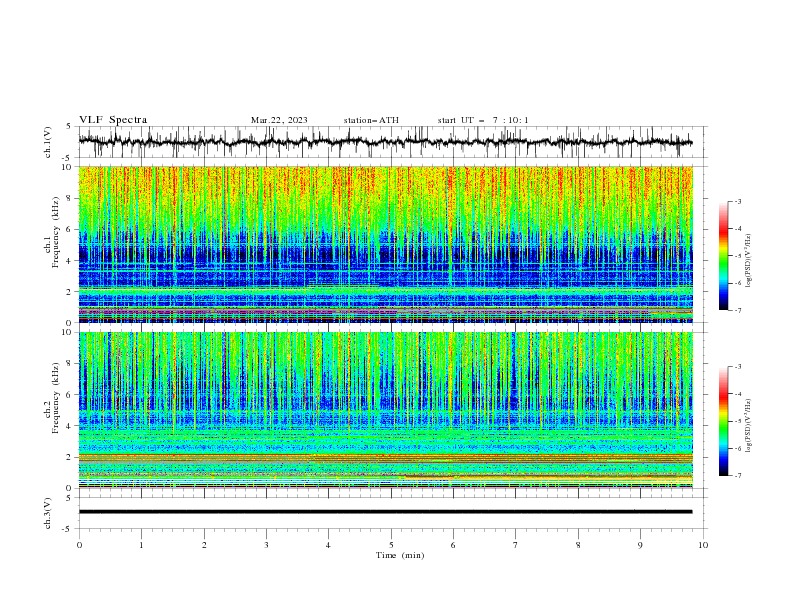The height and width of the screenshot is (612, 792).
Task: Click the 'station=ATH' label
Action: point(371,120)
